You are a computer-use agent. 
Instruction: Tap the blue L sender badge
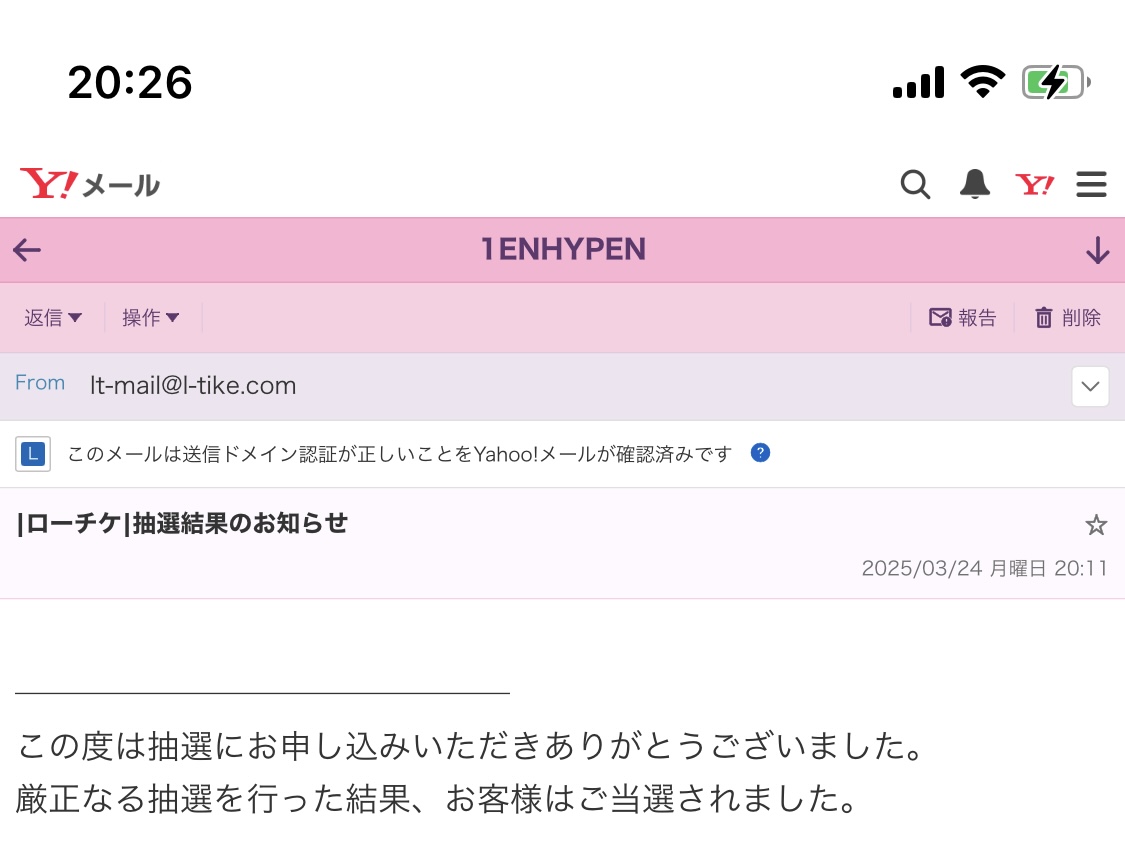33,454
